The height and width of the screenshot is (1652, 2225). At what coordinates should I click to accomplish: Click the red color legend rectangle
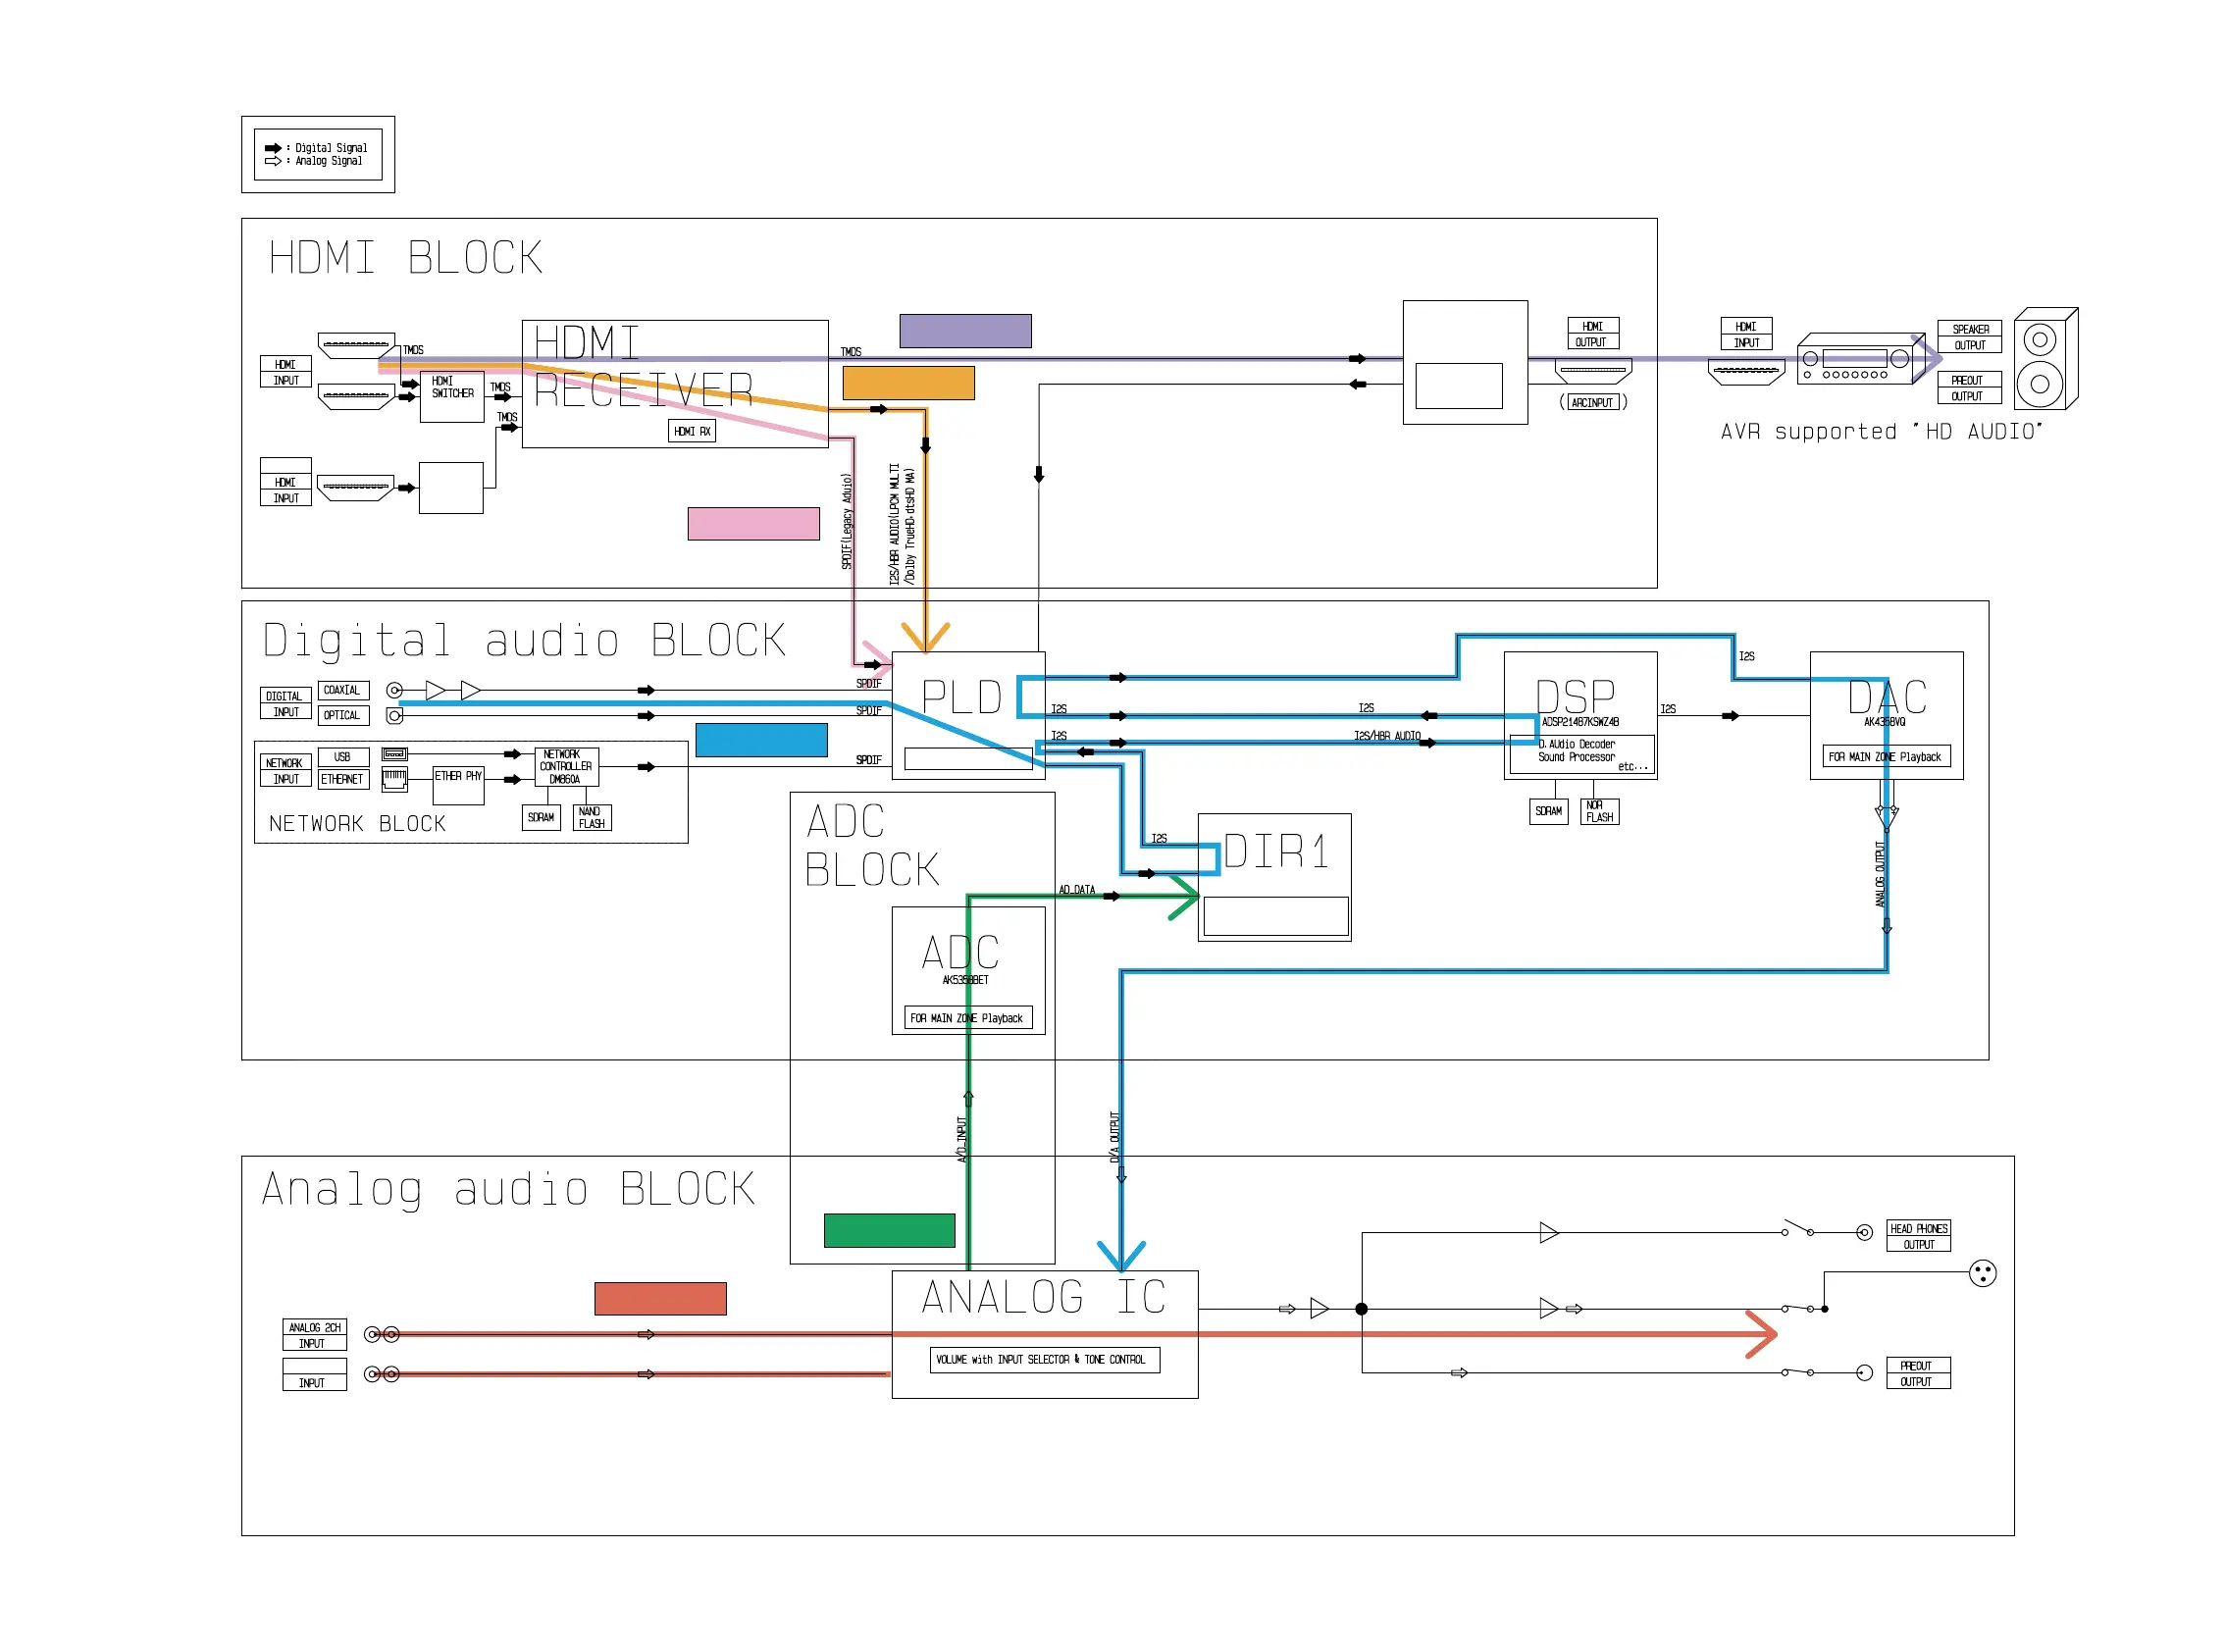click(659, 1298)
